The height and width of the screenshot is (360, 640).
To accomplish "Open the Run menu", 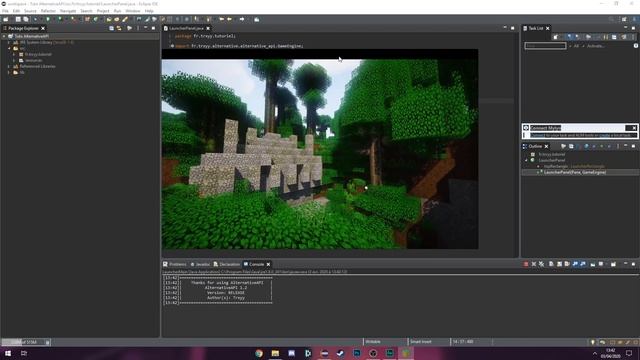I will [x=117, y=11].
